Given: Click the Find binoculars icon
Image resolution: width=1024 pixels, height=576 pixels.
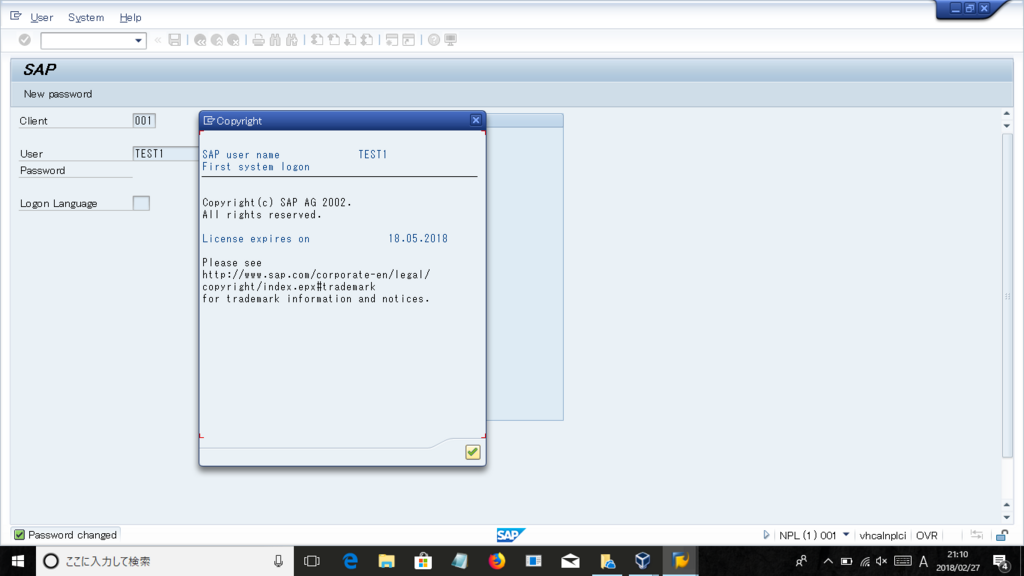Looking at the screenshot, I should click(275, 40).
